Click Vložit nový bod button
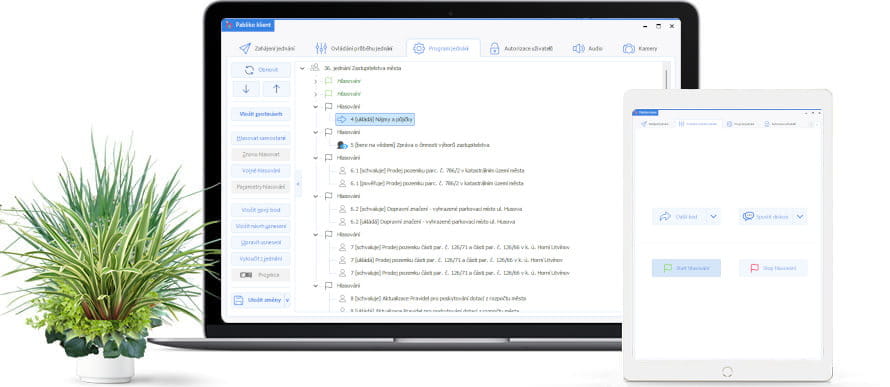The image size is (890, 387). [x=261, y=210]
